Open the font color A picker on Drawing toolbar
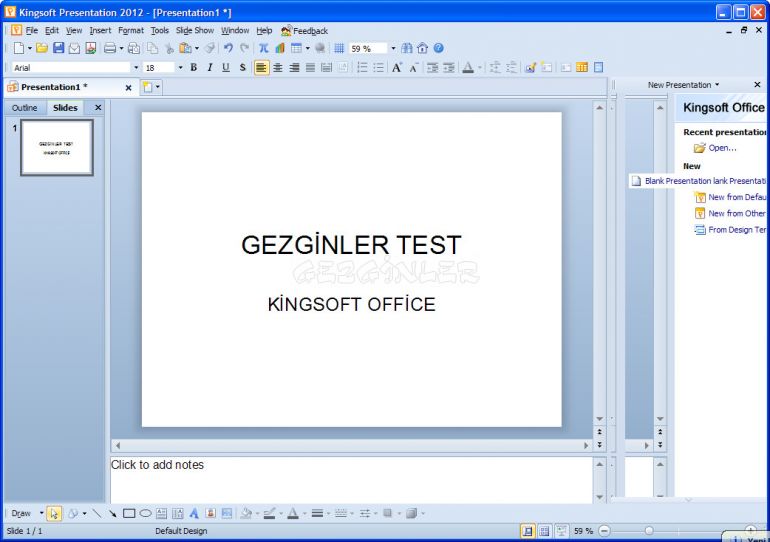Screen dimensions: 770x542 [x=293, y=514]
